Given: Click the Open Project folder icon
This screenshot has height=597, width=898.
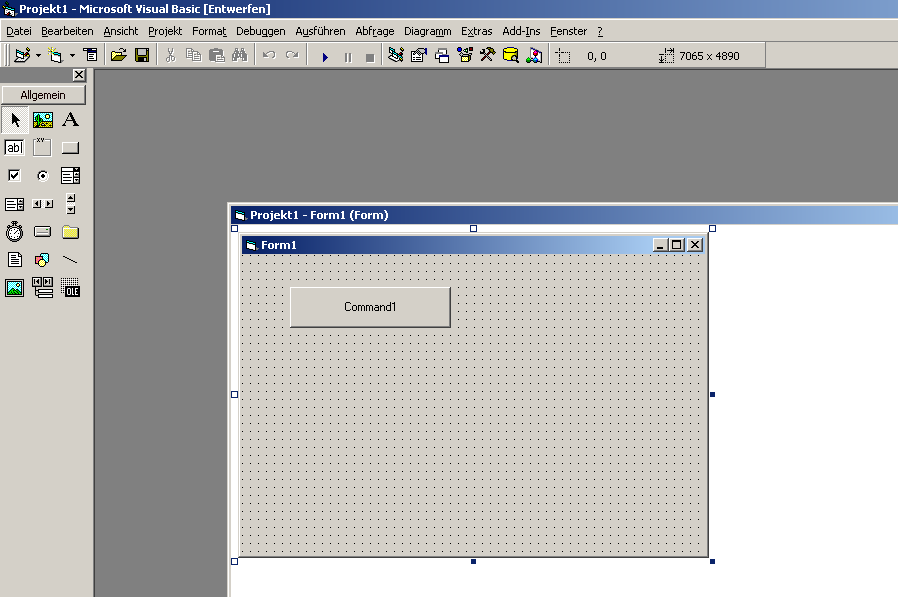Looking at the screenshot, I should tap(119, 56).
